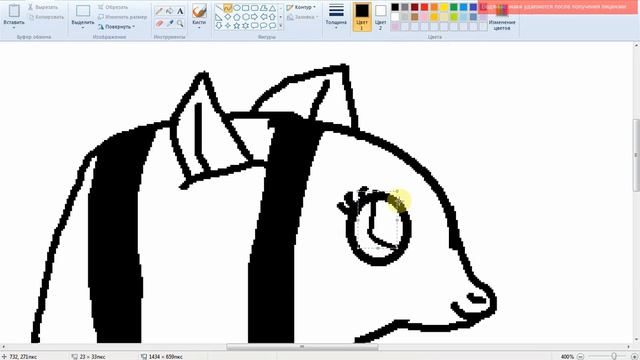640x360 pixels.
Task: Open the Повернуть rotate dropdown
Action: coord(116,27)
